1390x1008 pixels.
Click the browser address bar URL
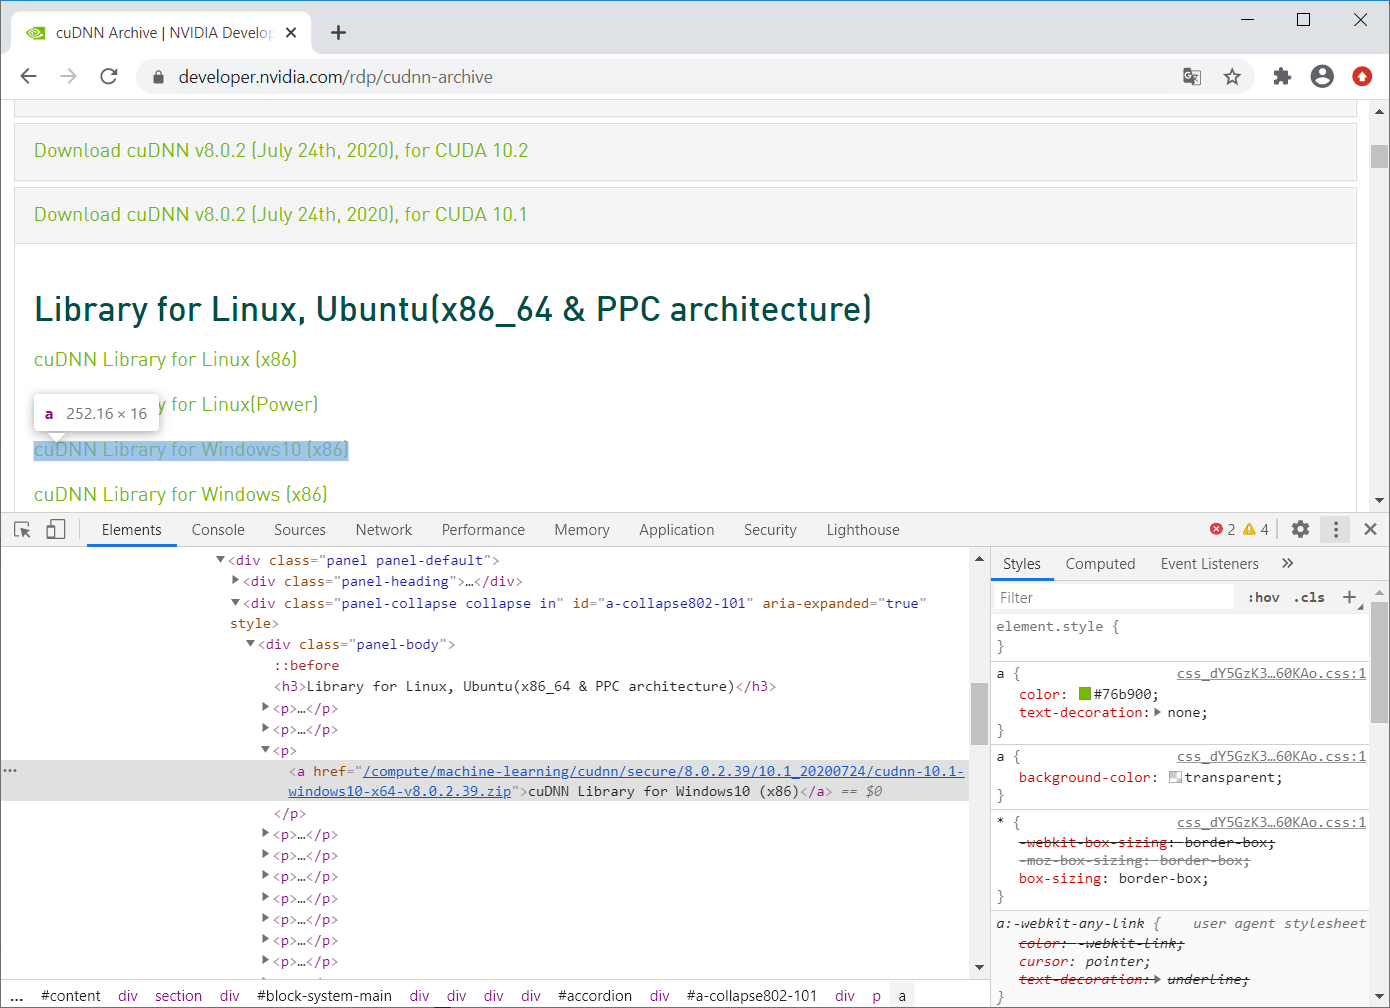335,77
